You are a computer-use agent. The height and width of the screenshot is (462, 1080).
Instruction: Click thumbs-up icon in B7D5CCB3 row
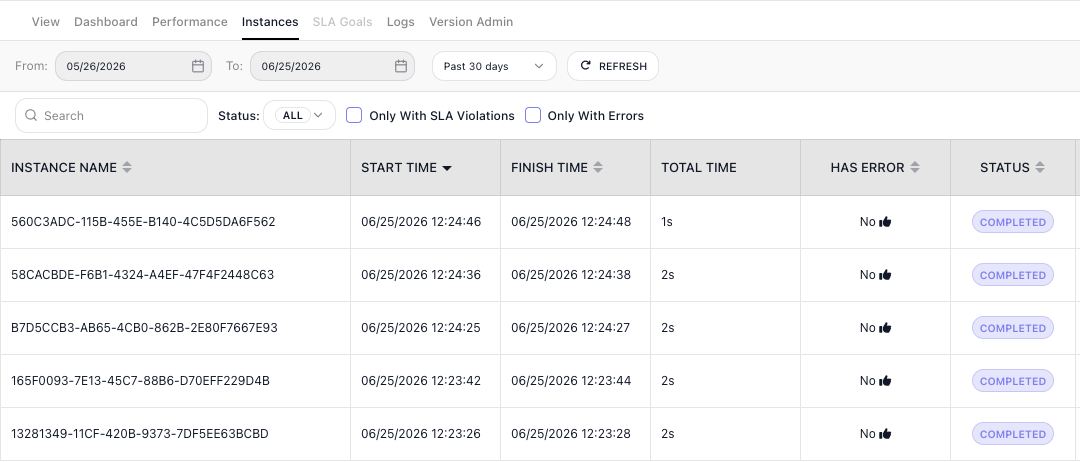pos(885,328)
